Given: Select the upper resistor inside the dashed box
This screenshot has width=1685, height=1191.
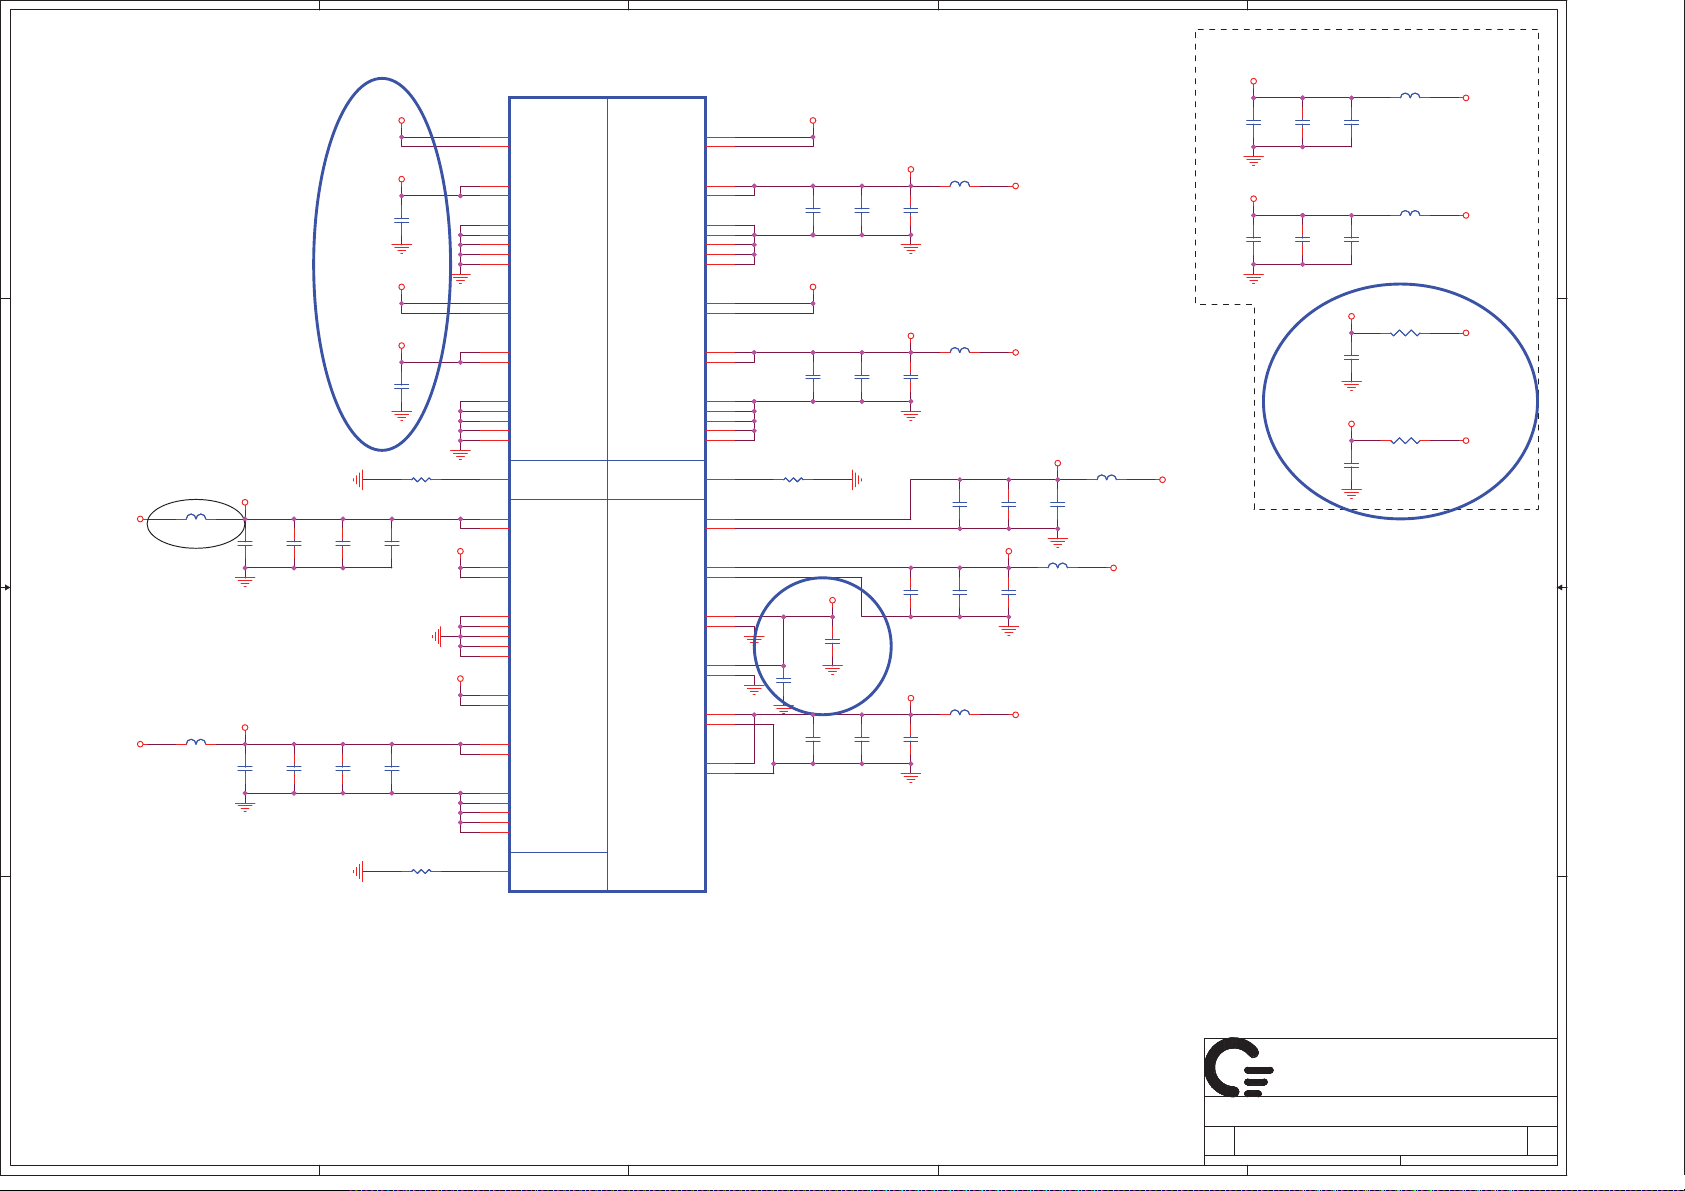Looking at the screenshot, I should pos(1405,333).
